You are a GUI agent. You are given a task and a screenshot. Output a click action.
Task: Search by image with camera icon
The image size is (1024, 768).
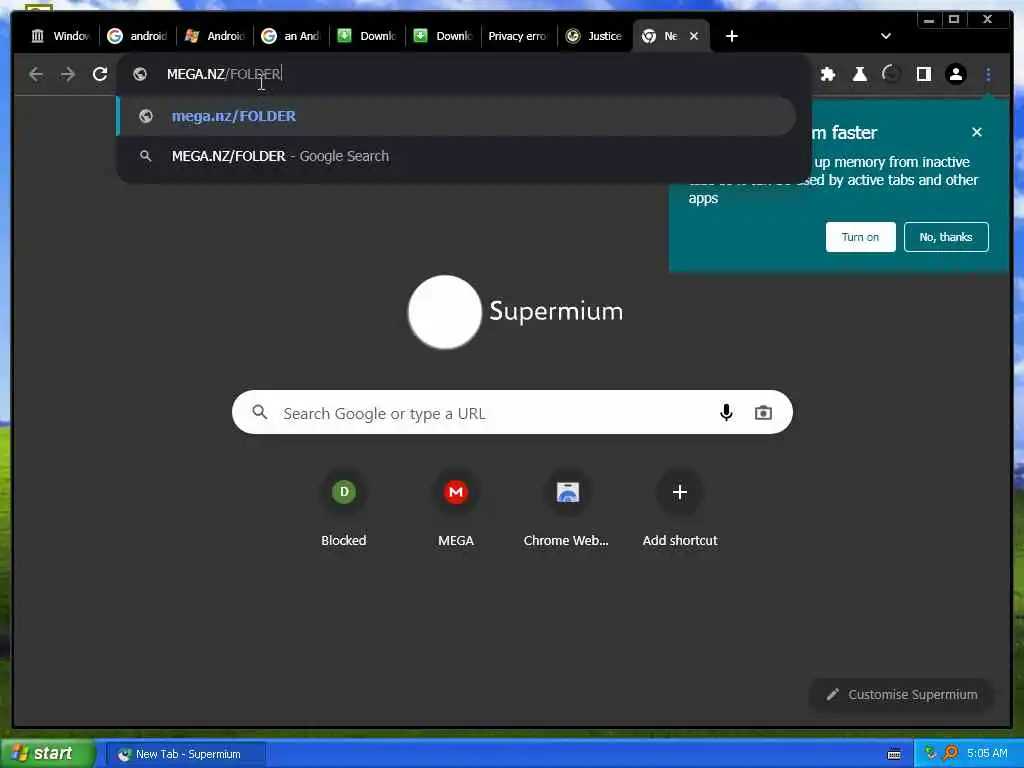pyautogui.click(x=763, y=413)
